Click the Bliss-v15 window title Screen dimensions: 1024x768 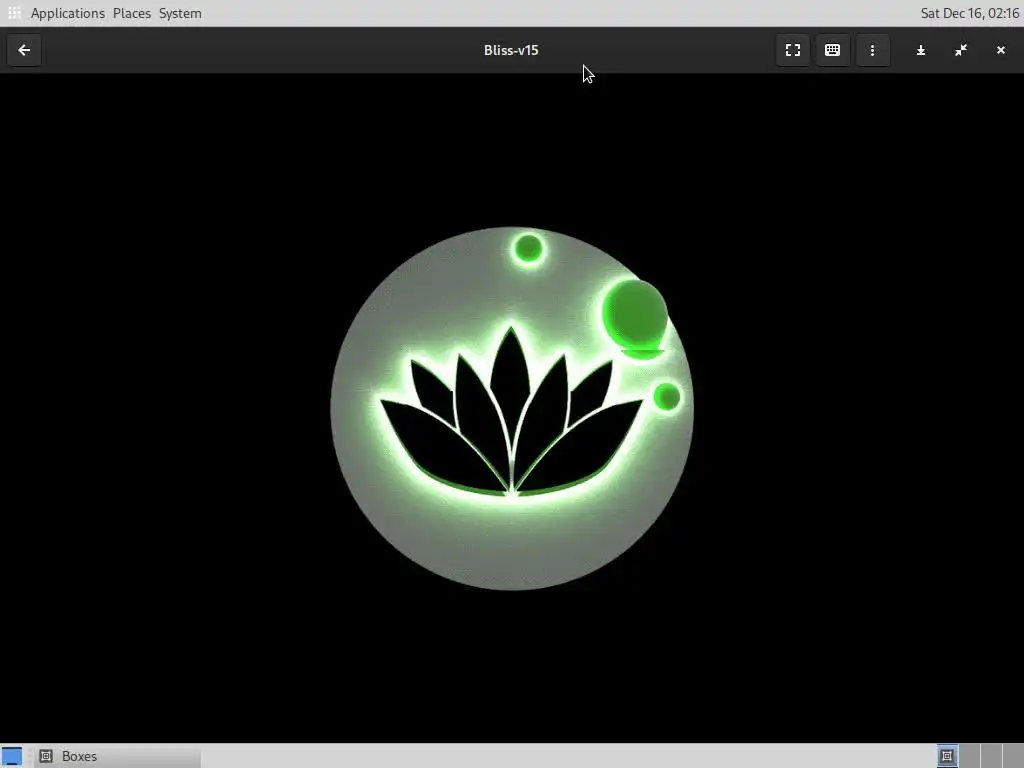click(x=511, y=50)
